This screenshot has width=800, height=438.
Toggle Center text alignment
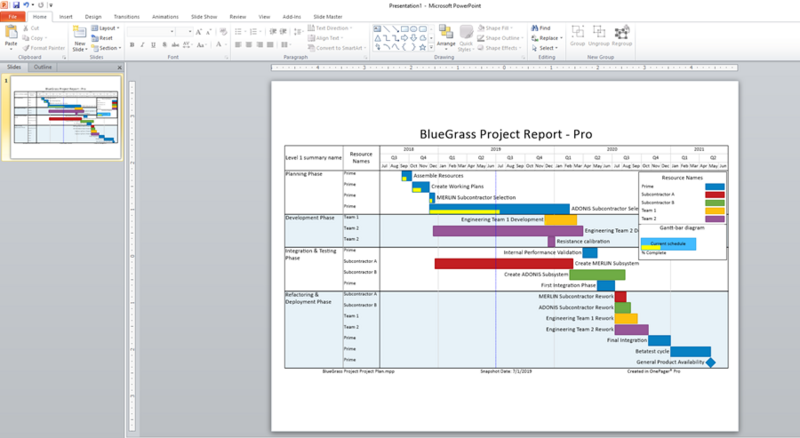coord(248,45)
